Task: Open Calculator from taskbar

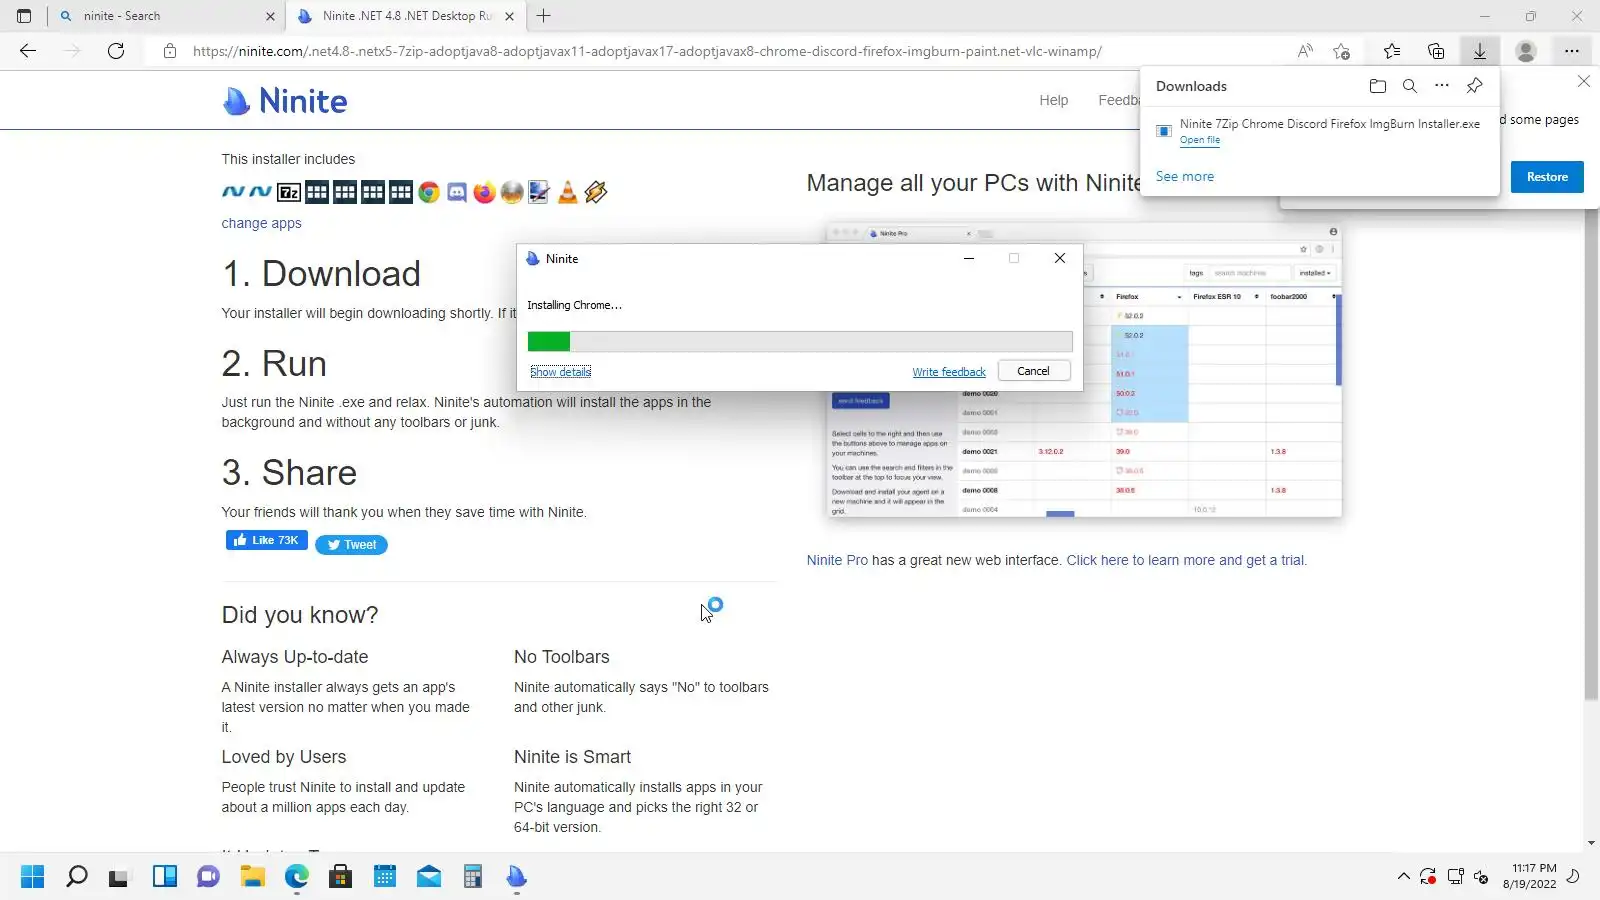Action: [472, 877]
